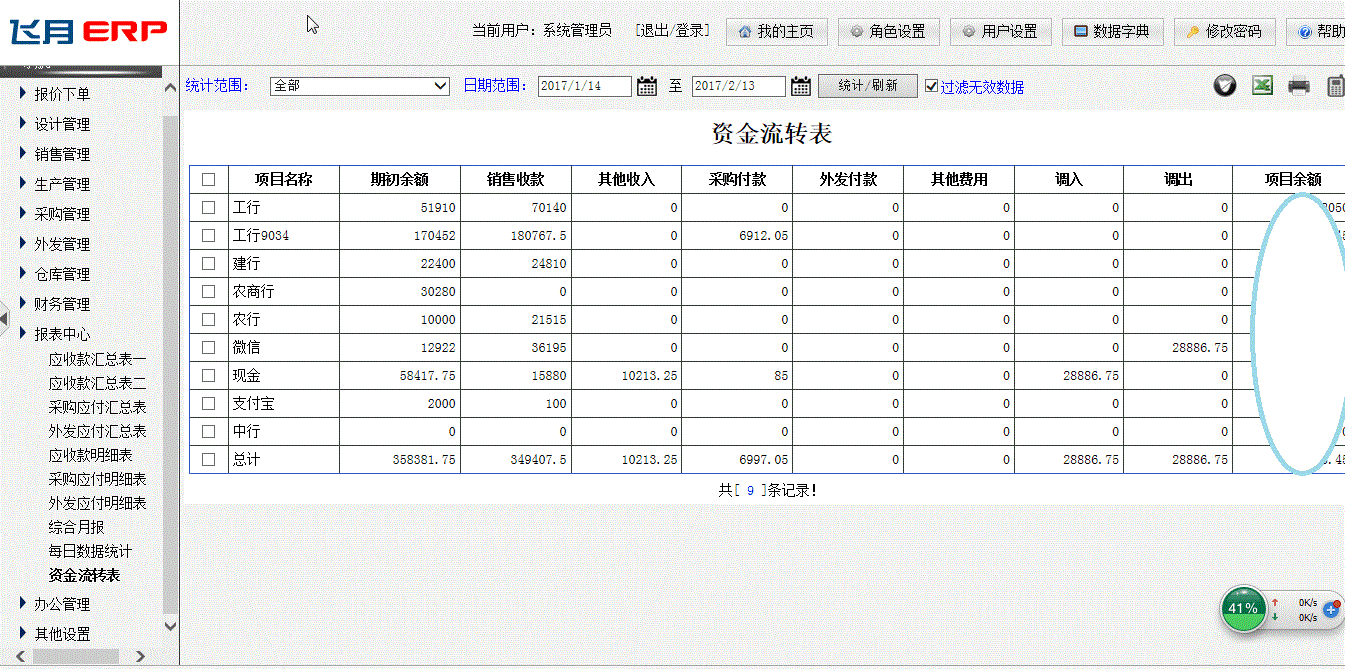Go to 我的主页 home button
This screenshot has height=669, width=1345.
[776, 32]
